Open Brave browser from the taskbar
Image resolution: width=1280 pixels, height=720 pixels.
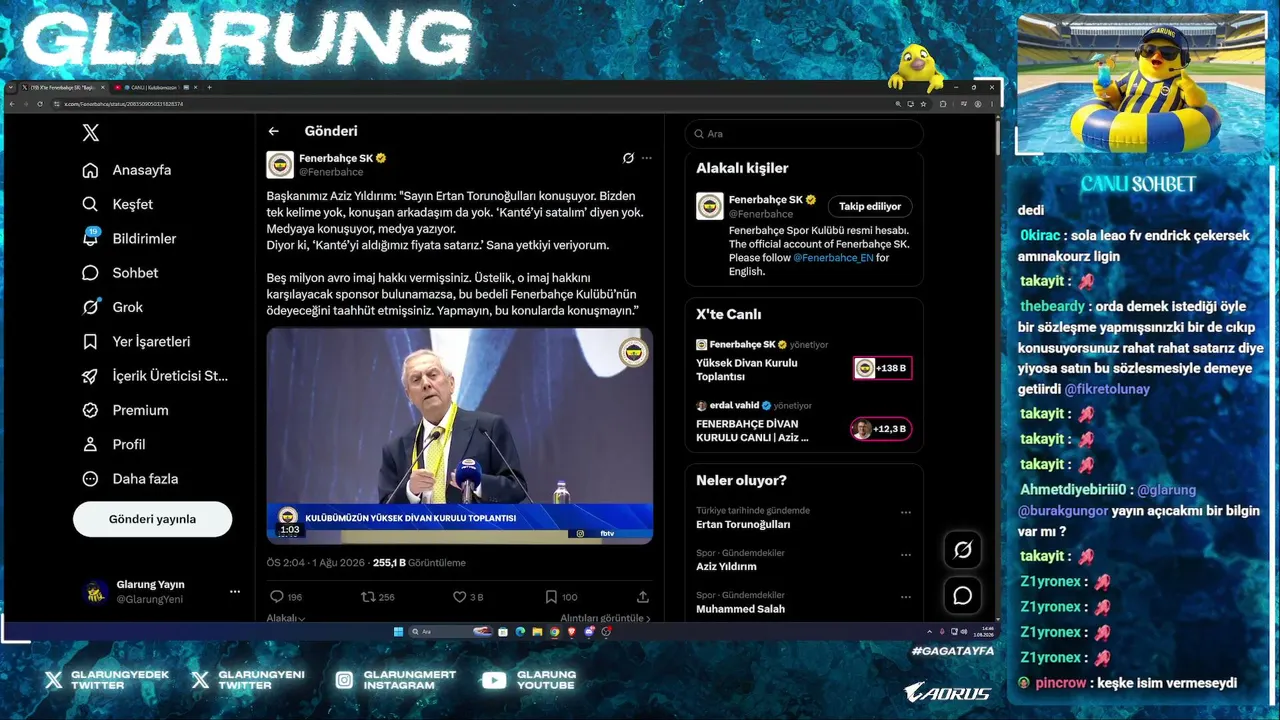pyautogui.click(x=571, y=632)
